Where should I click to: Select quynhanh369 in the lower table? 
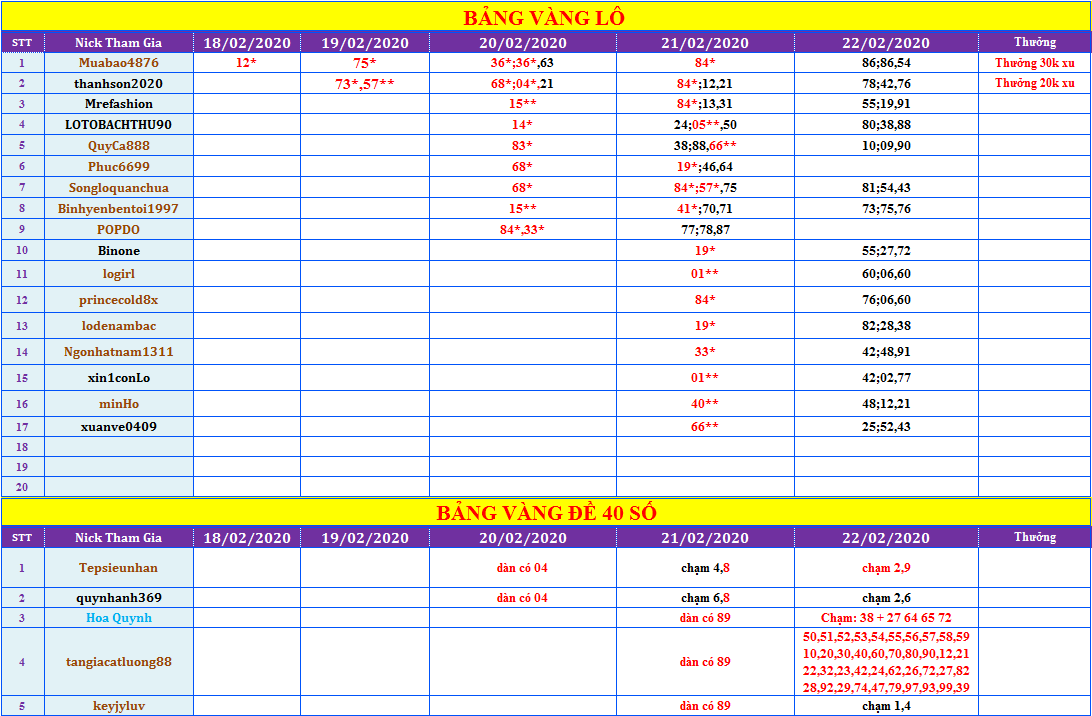point(118,598)
